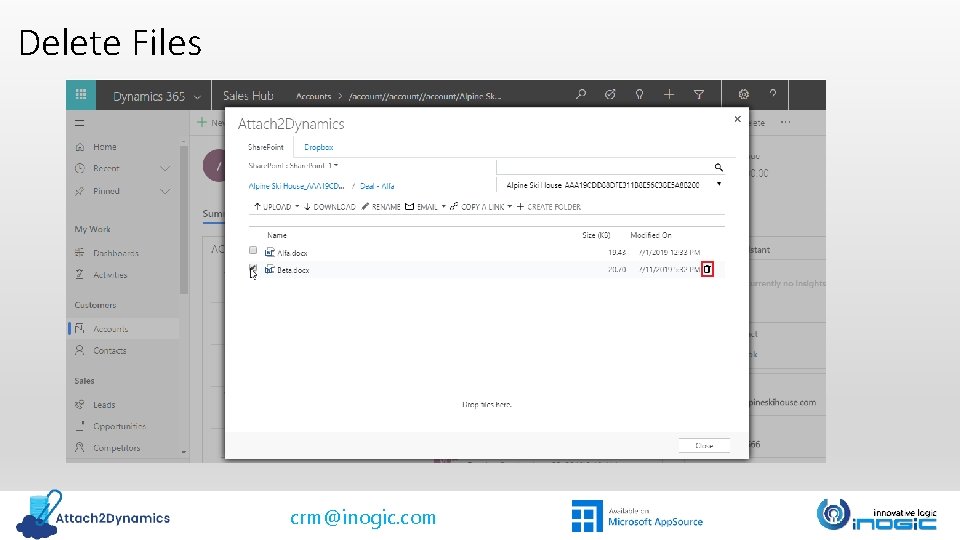Click the plus quick create icon
Screen dimensions: 960x540
[x=669, y=94]
